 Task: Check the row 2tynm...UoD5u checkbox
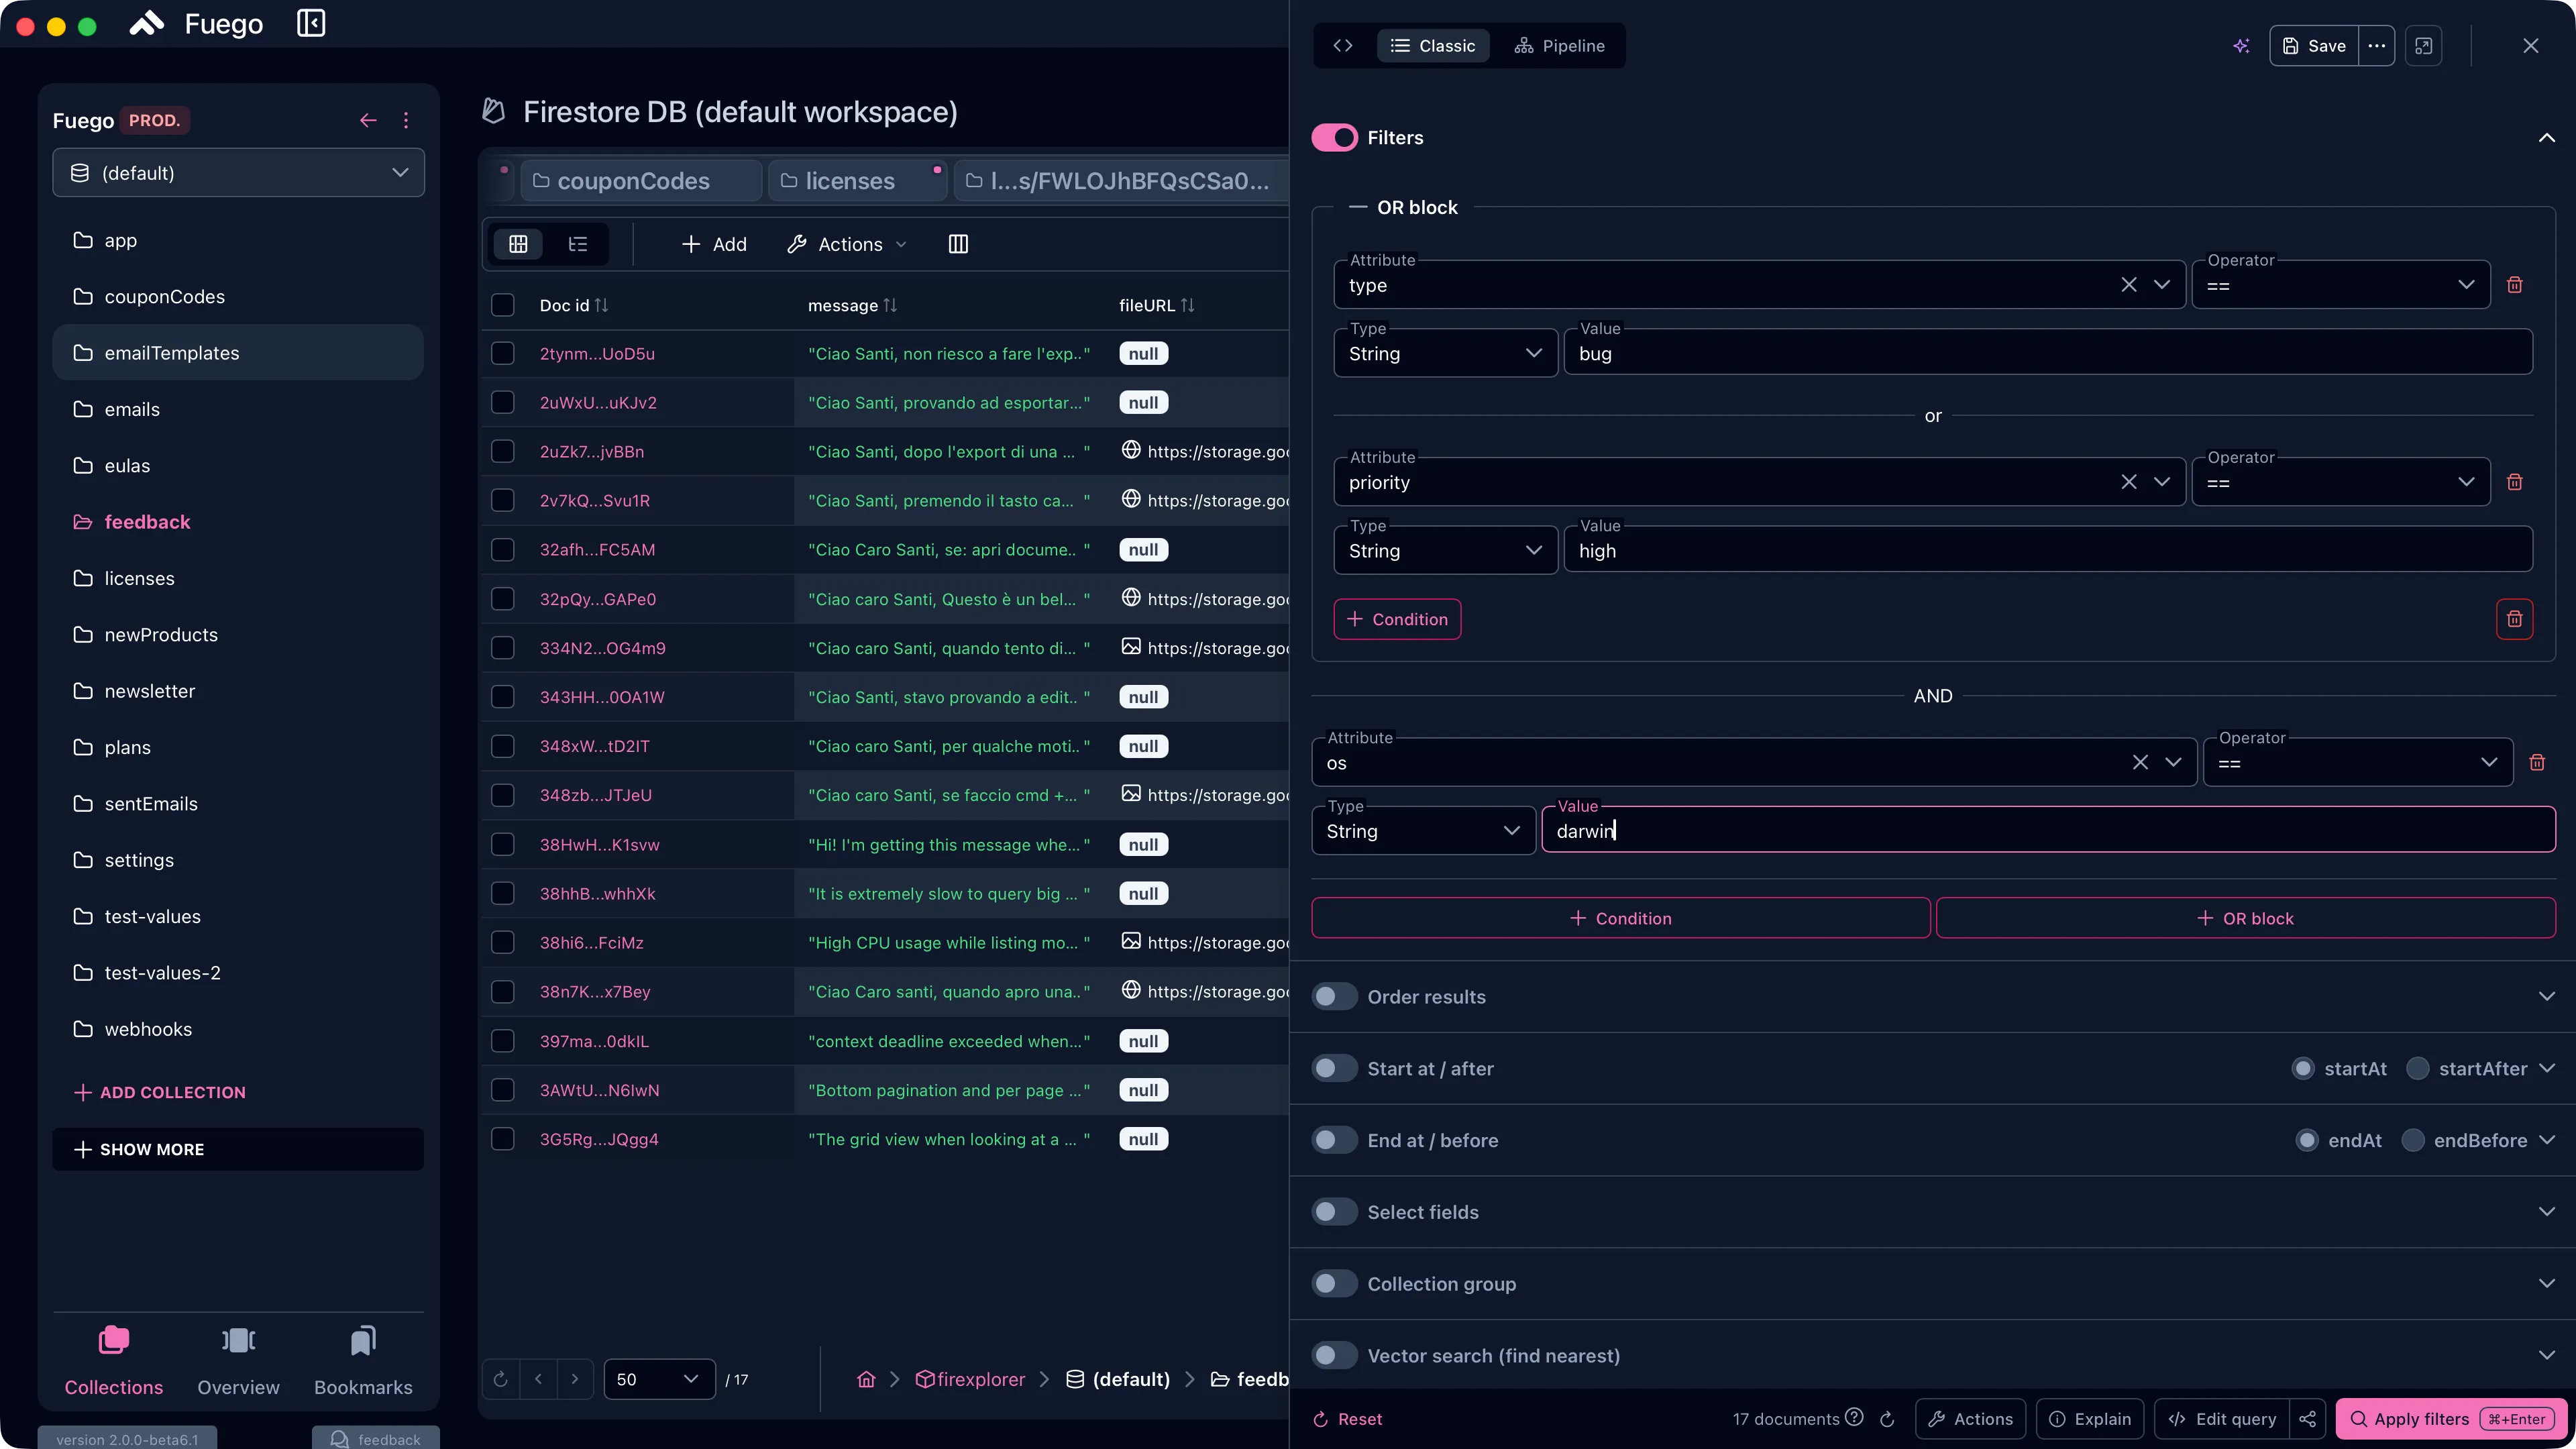click(x=503, y=353)
